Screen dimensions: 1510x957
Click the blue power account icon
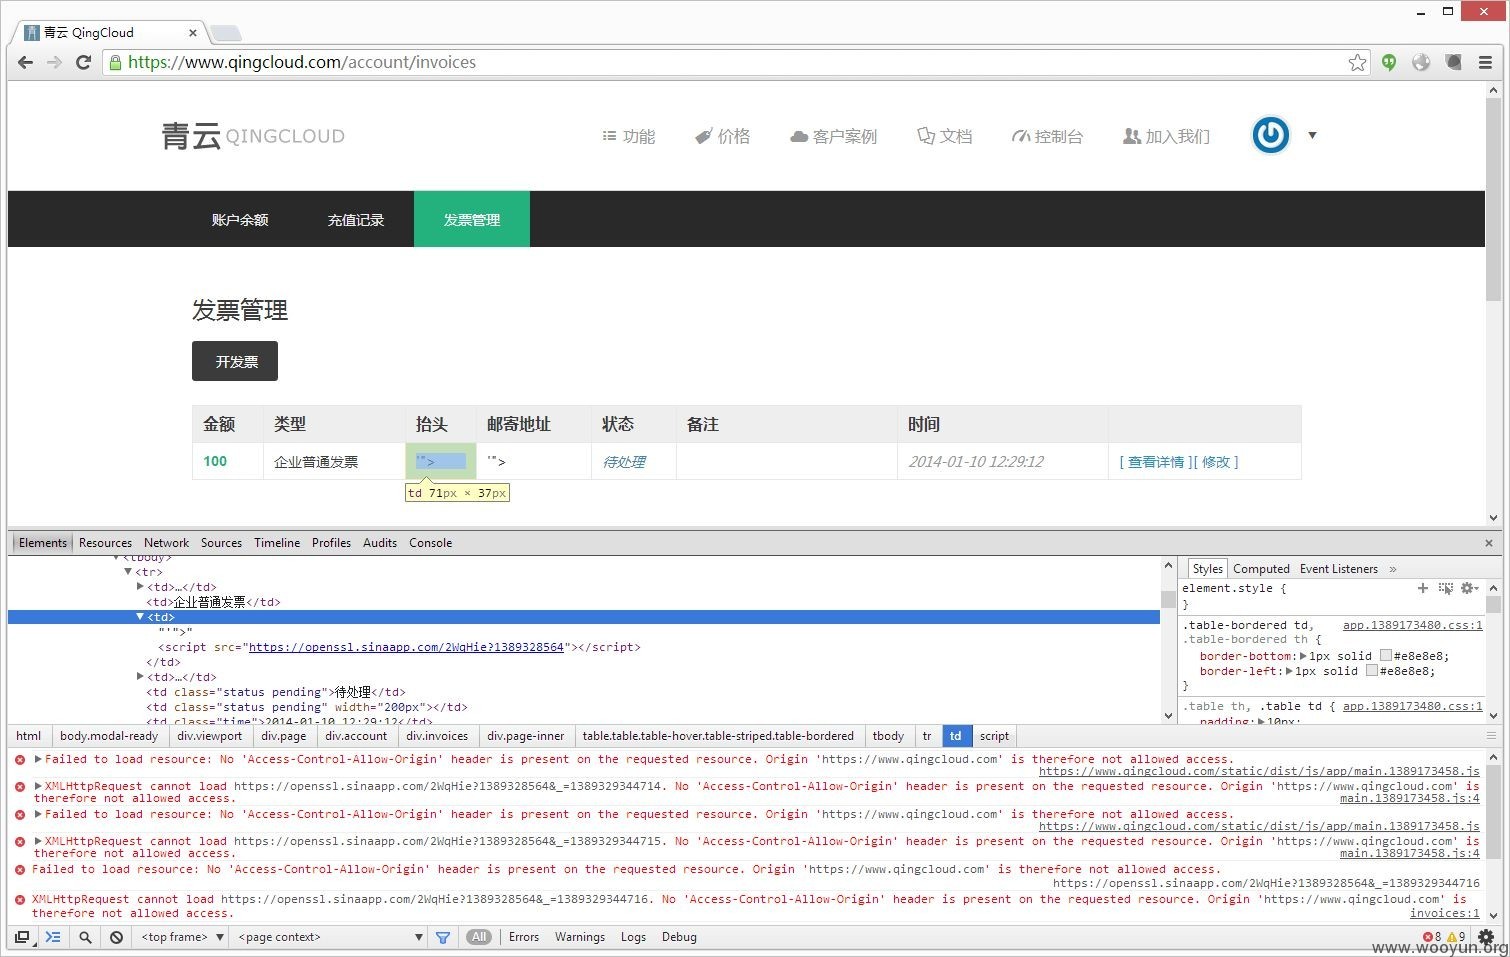pyautogui.click(x=1271, y=135)
